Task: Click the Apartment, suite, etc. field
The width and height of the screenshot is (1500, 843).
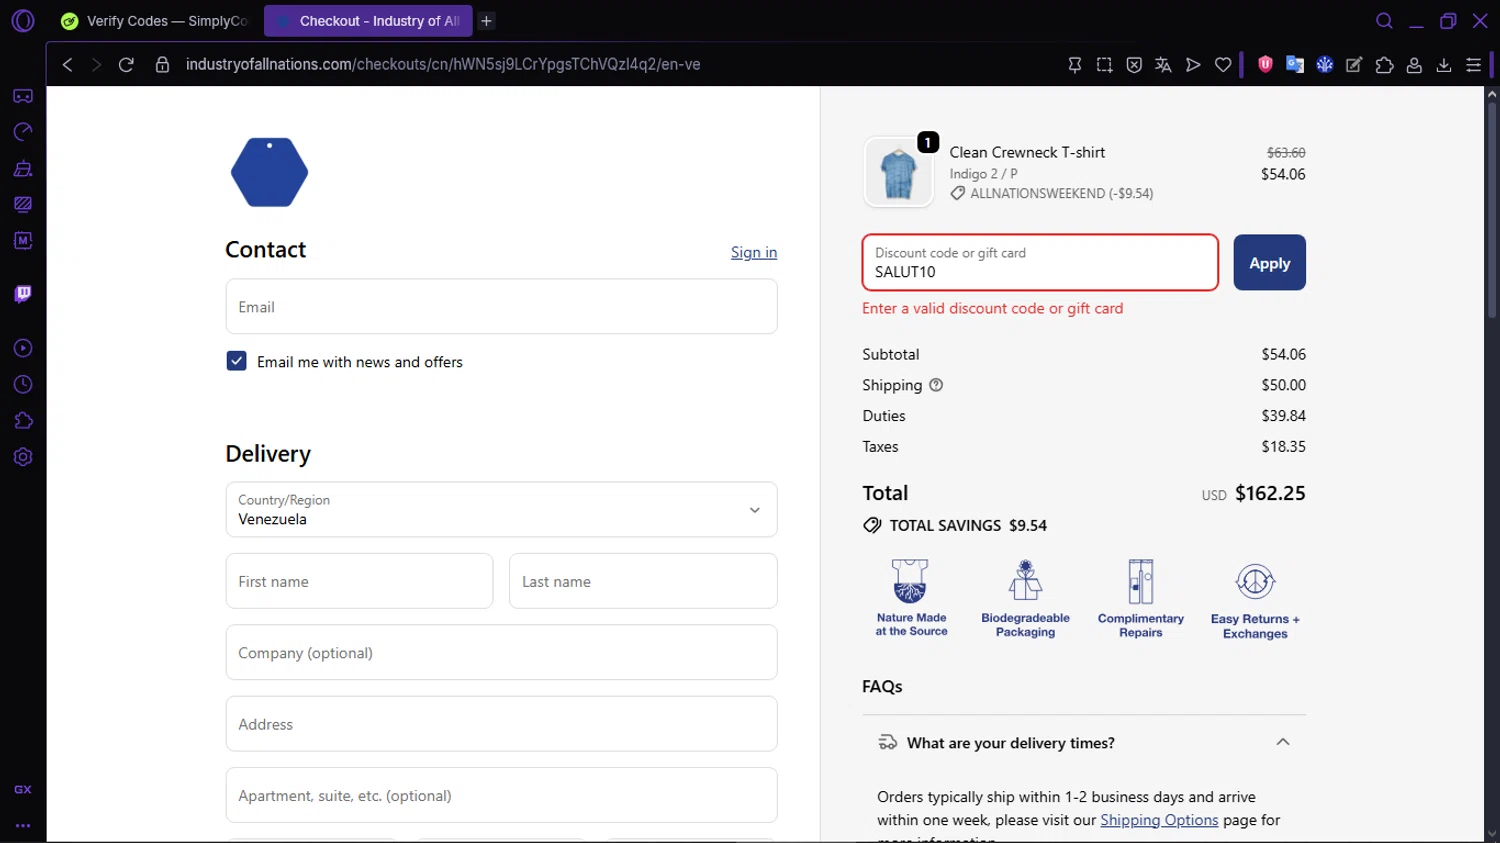Action: (x=501, y=795)
